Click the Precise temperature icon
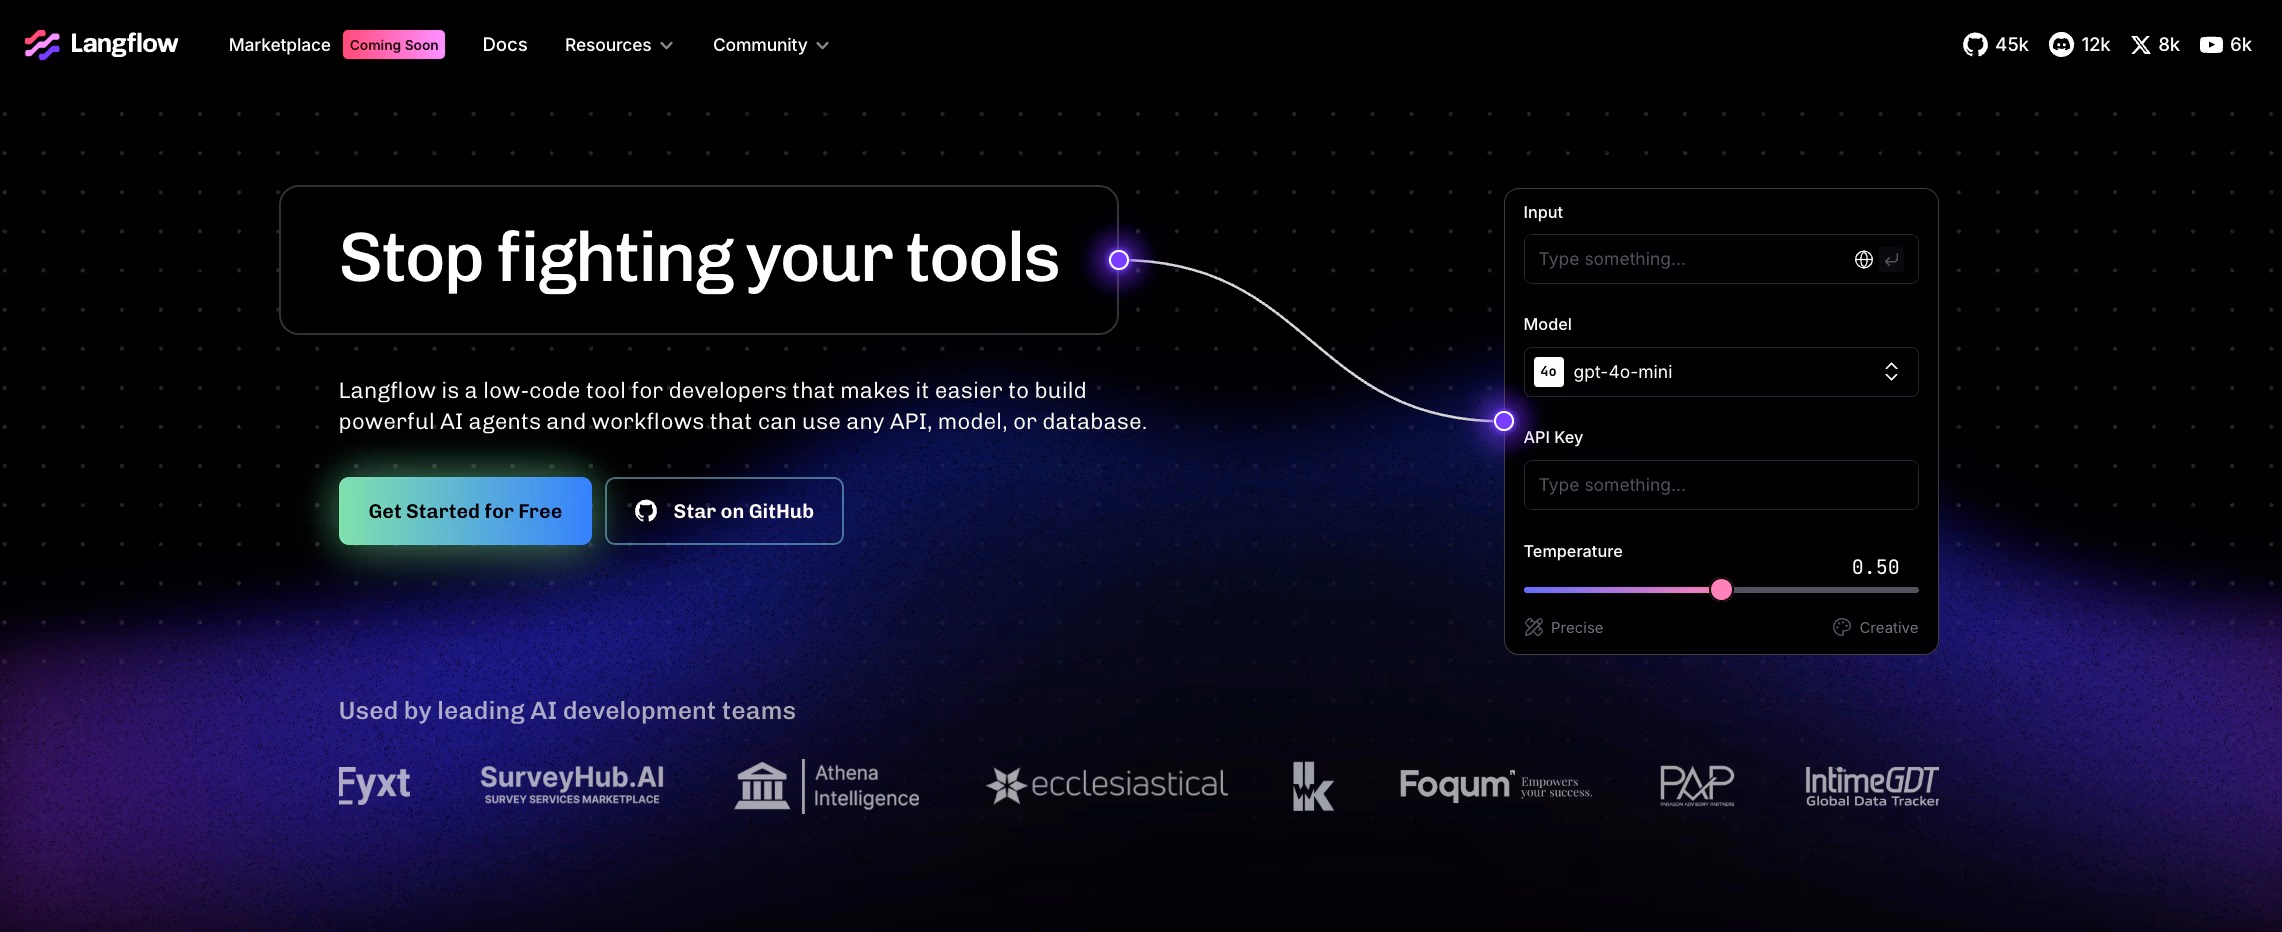This screenshot has width=2282, height=932. pos(1534,627)
